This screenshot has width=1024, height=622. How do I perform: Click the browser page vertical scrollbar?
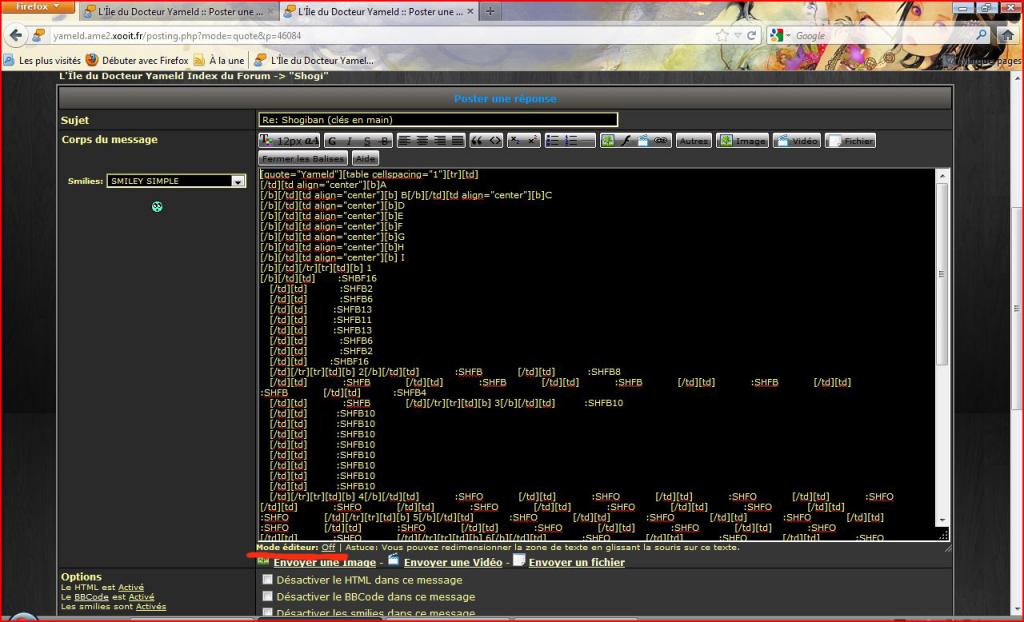pyautogui.click(x=1017, y=307)
